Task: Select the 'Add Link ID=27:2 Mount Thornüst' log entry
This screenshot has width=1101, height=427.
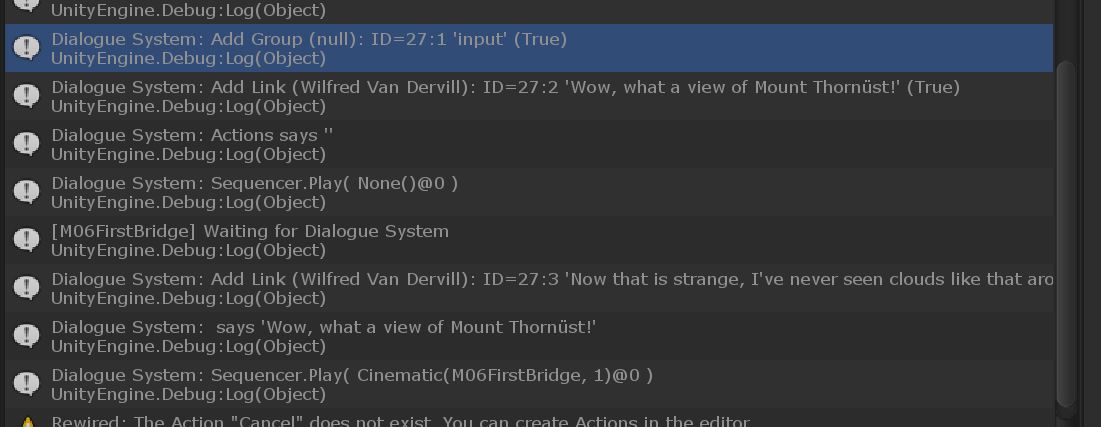Action: coord(529,96)
